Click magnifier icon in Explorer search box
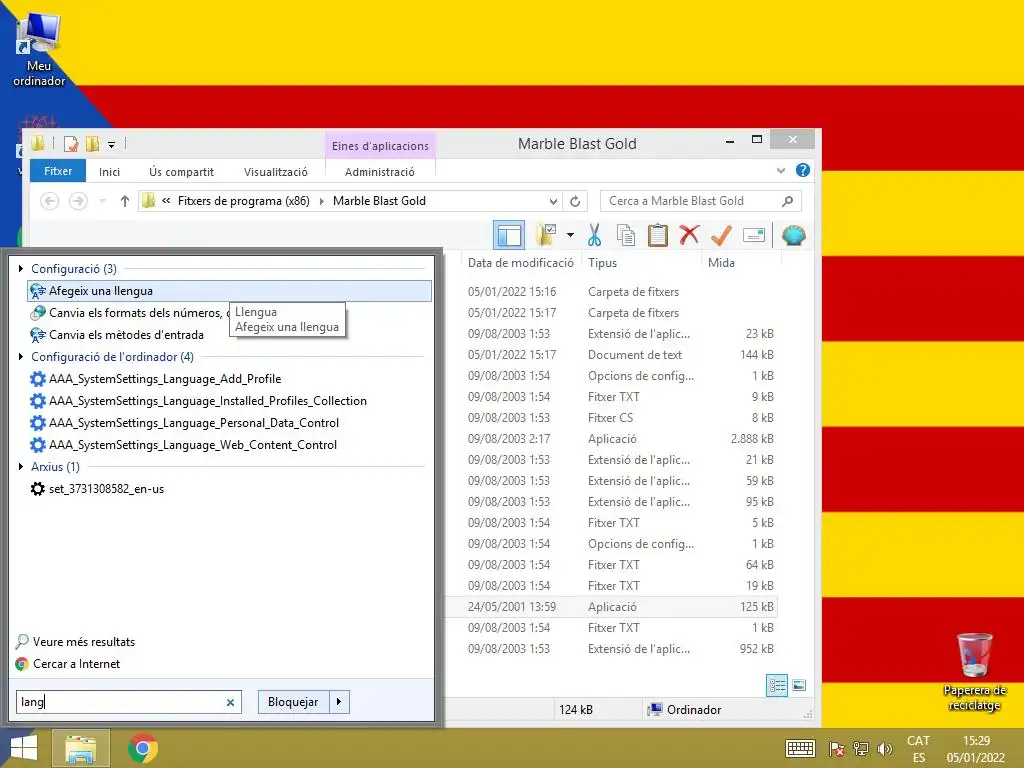1024x768 pixels. click(788, 201)
